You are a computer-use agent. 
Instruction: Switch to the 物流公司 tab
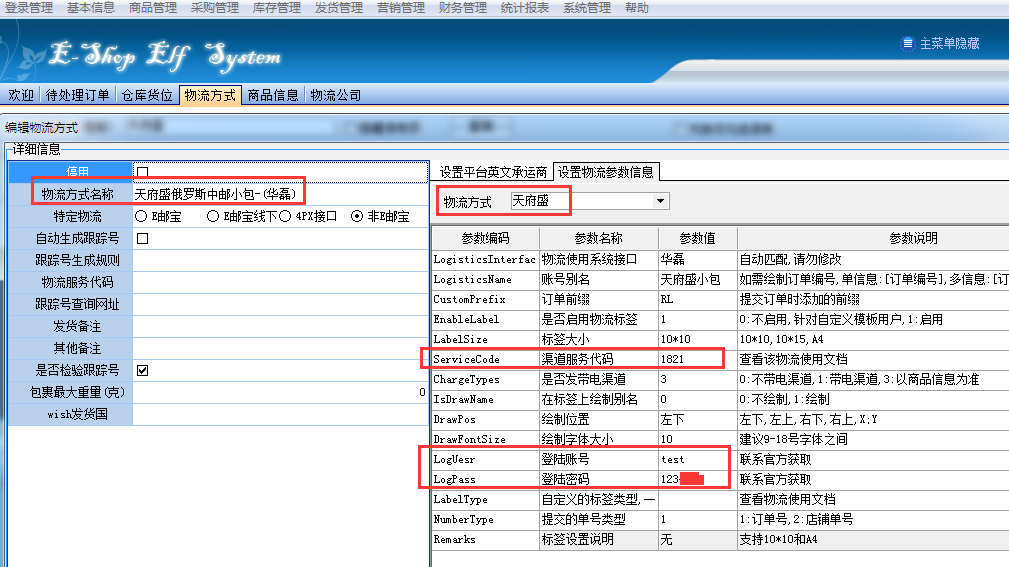click(335, 96)
